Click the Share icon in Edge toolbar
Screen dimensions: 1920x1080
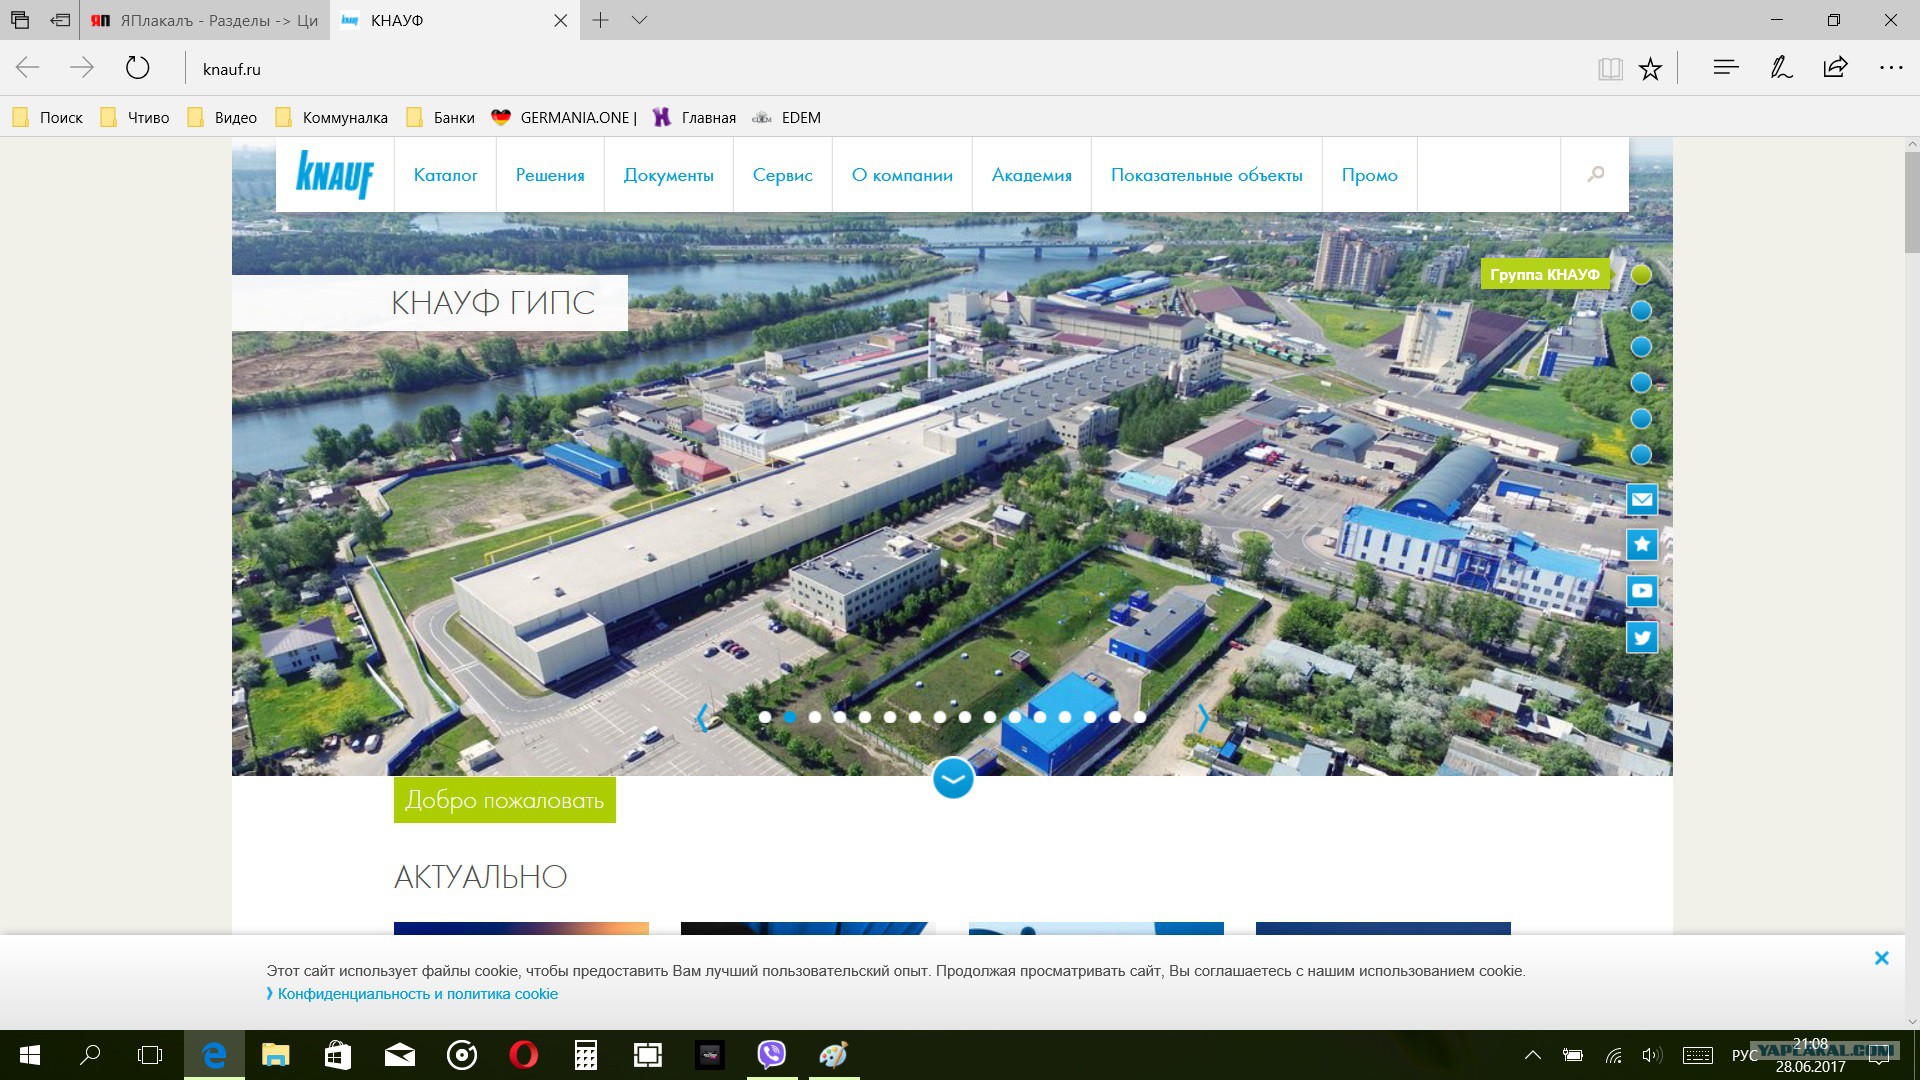pyautogui.click(x=1835, y=68)
